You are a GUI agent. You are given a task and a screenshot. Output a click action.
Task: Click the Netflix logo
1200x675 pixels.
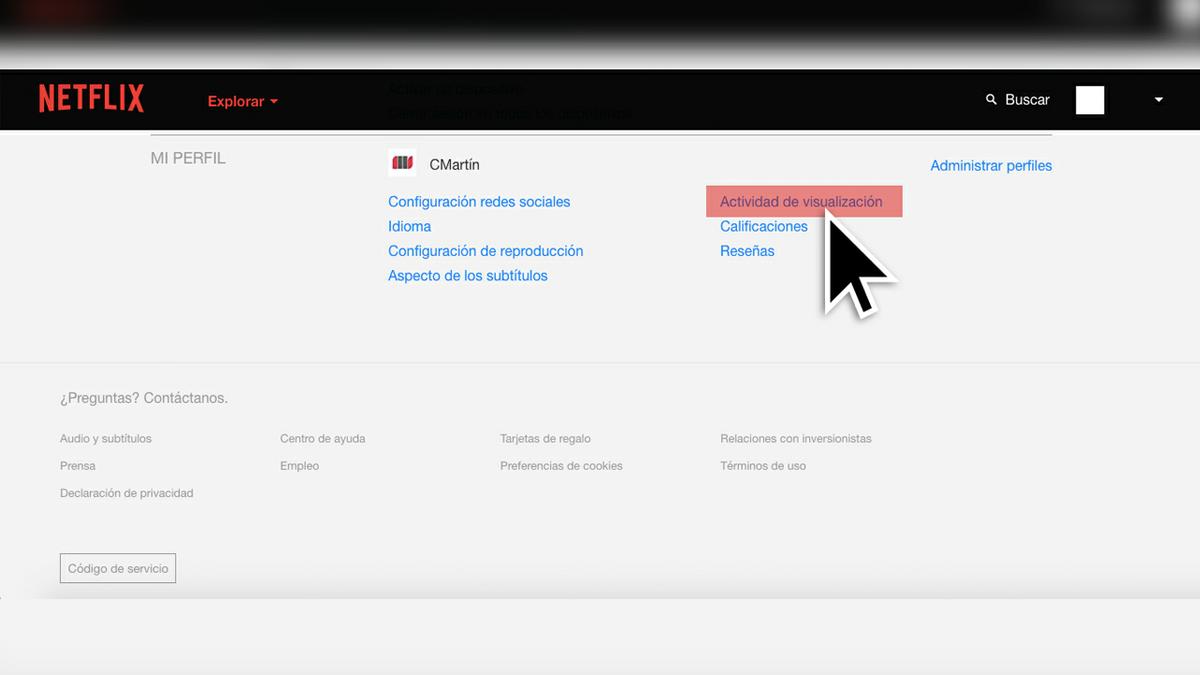[x=91, y=99]
